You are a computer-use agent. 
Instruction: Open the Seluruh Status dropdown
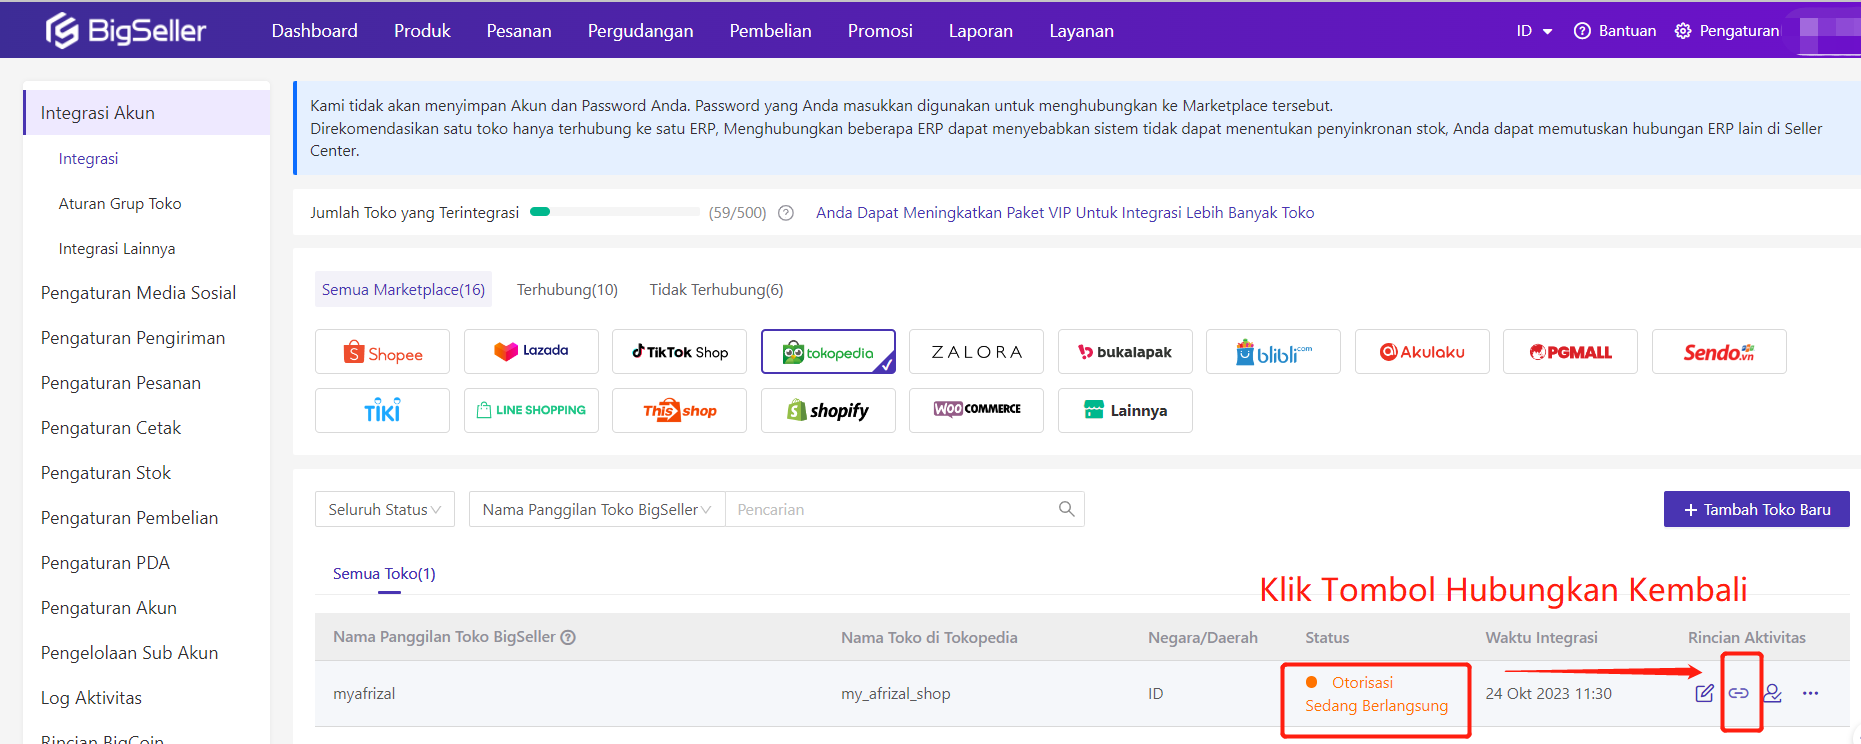(x=385, y=509)
